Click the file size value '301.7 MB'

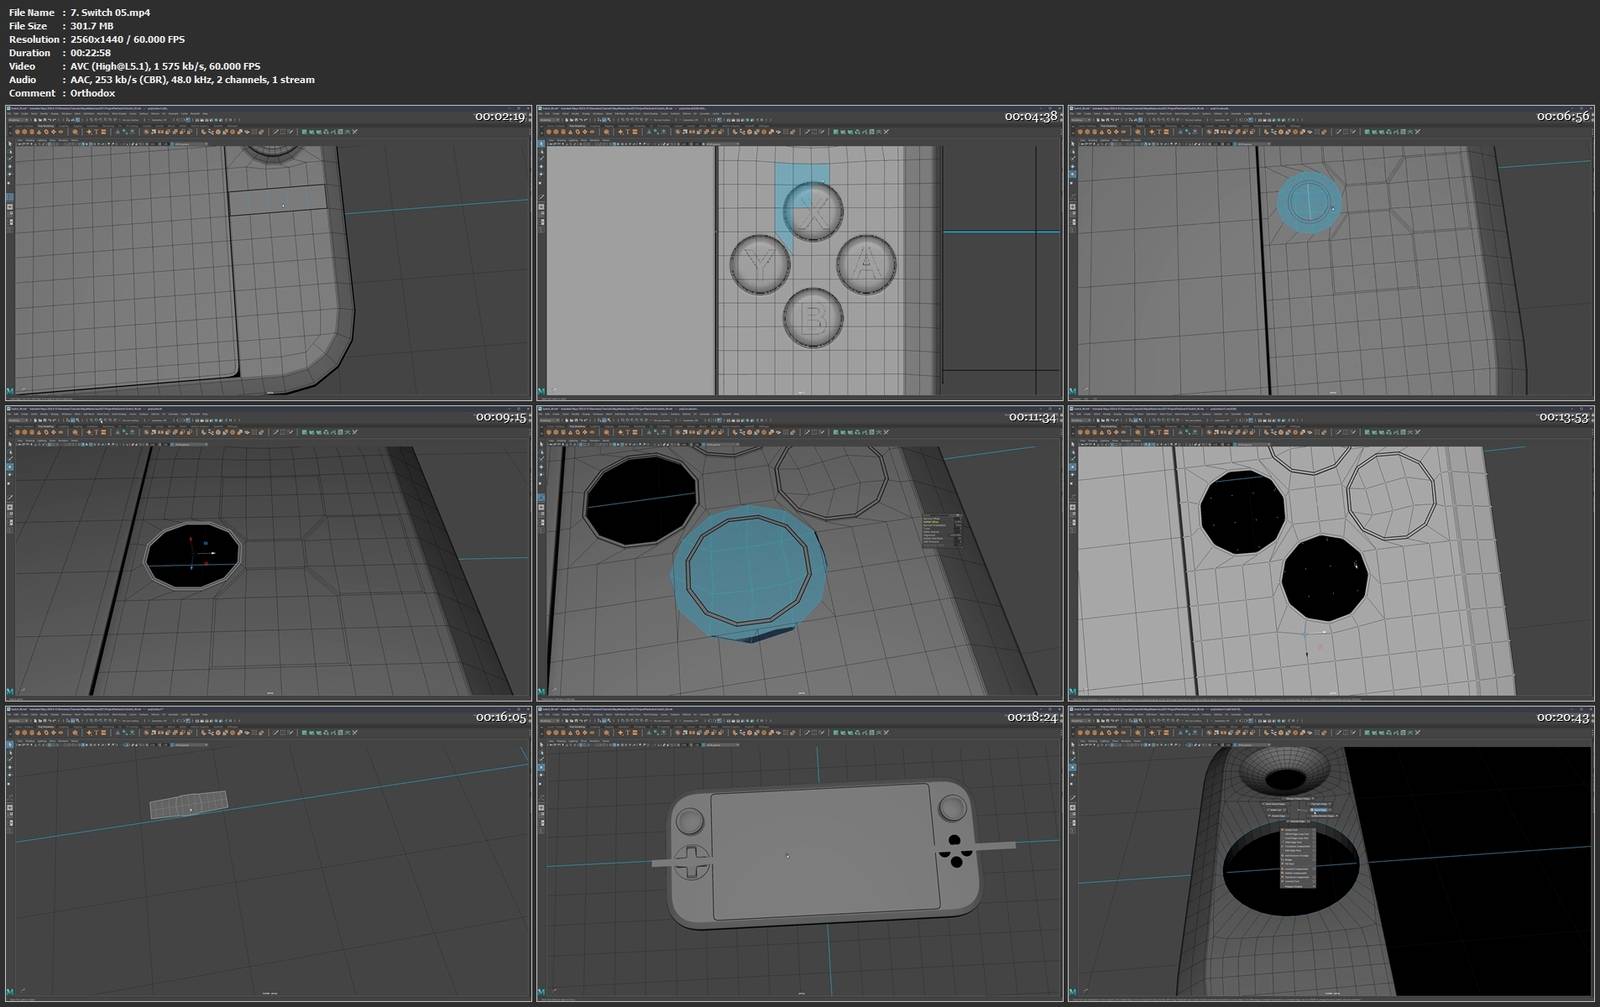pos(92,26)
